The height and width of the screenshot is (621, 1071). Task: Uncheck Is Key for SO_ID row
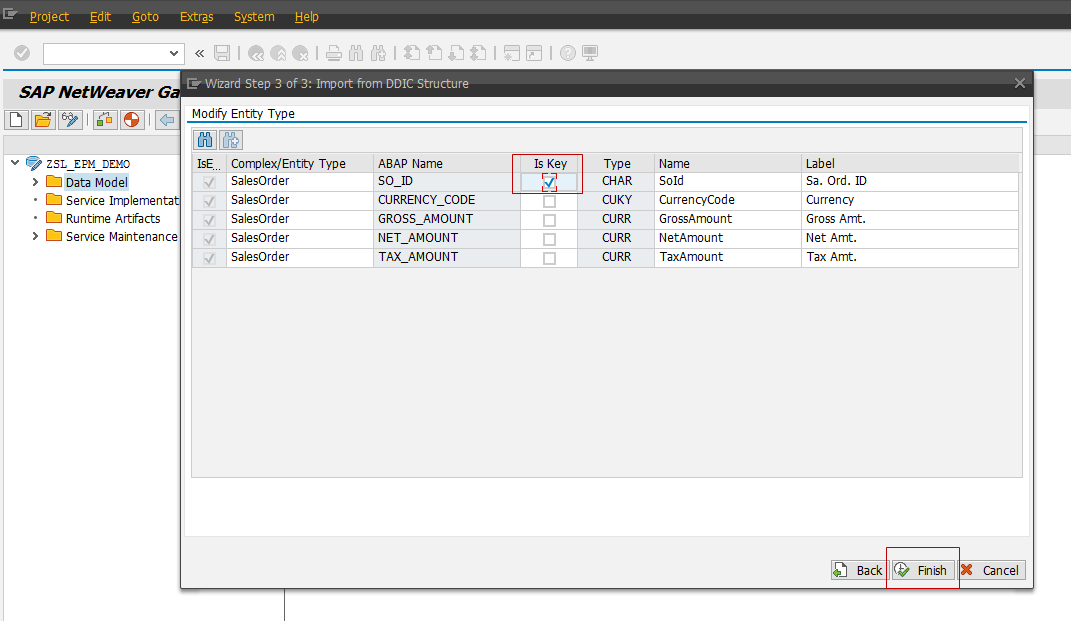[x=548, y=181]
